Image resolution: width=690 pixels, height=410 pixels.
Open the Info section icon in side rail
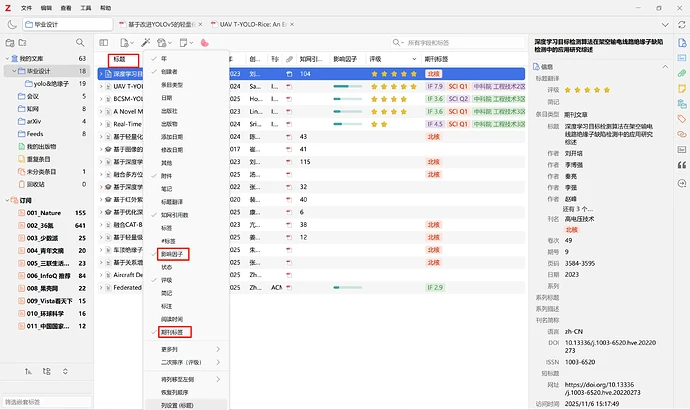coord(682,43)
